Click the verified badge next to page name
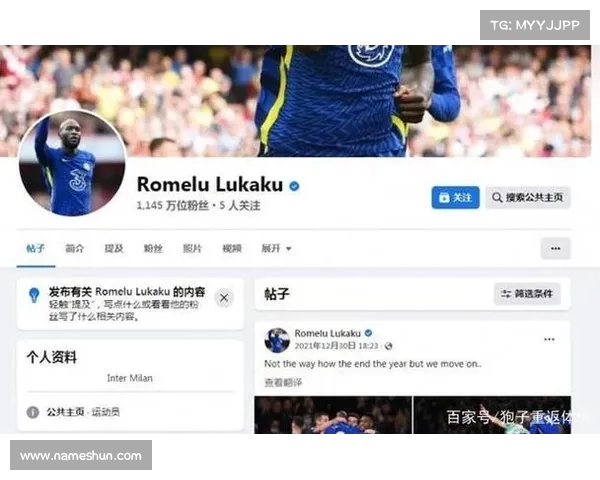The width and height of the screenshot is (600, 480). click(x=294, y=186)
